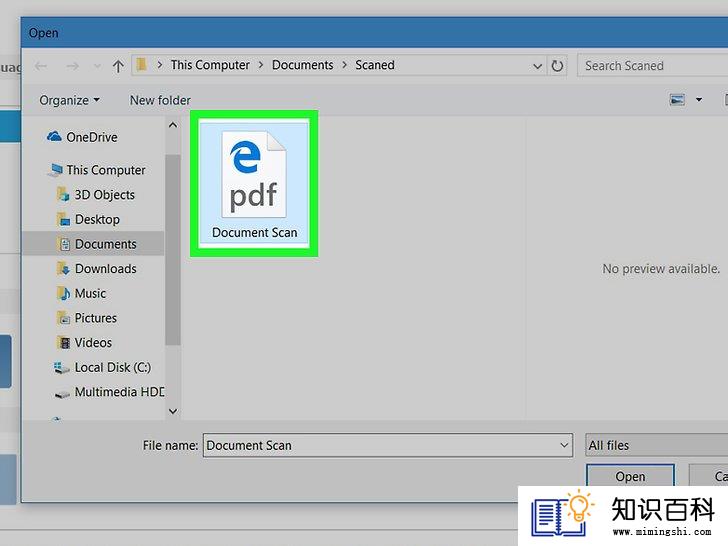Select OneDrive in navigation pane
Viewport: 728px width, 546px height.
(92, 137)
